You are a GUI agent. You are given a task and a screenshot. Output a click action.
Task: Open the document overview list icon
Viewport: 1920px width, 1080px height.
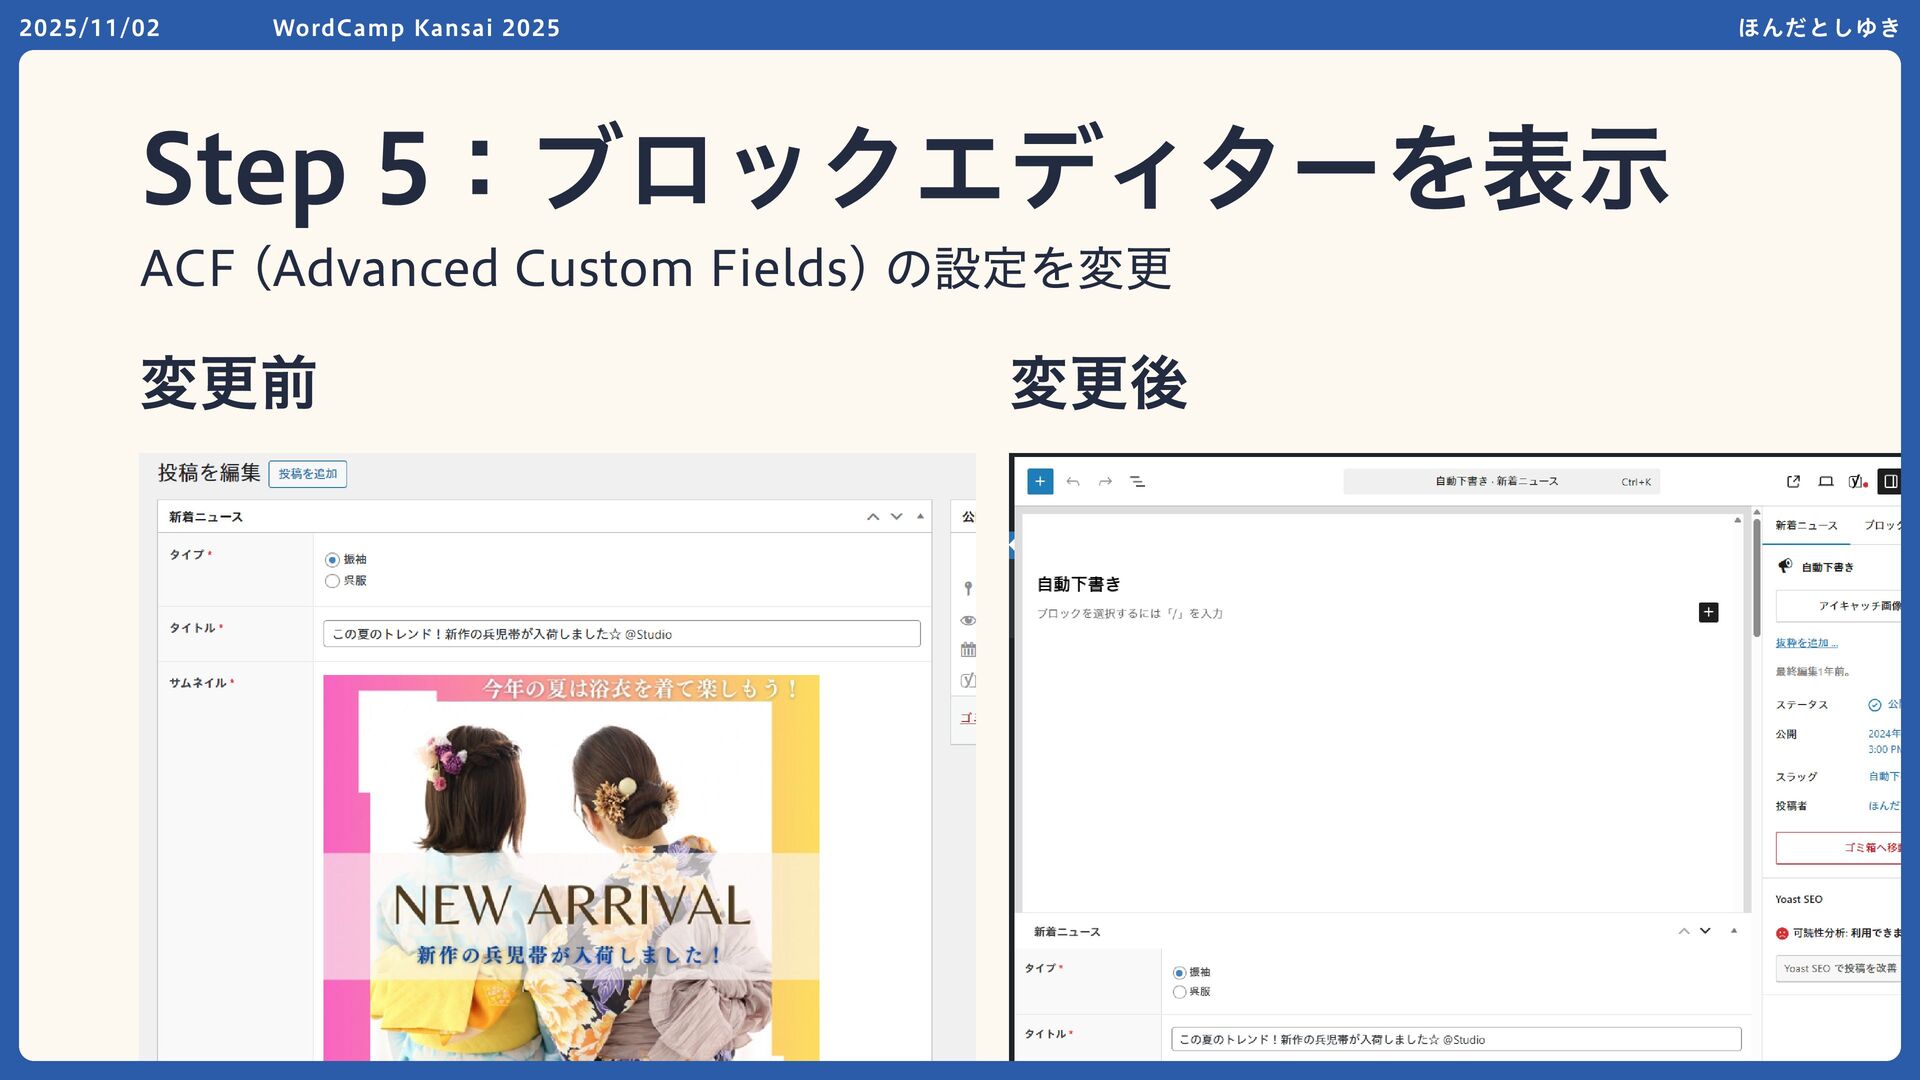[1137, 482]
